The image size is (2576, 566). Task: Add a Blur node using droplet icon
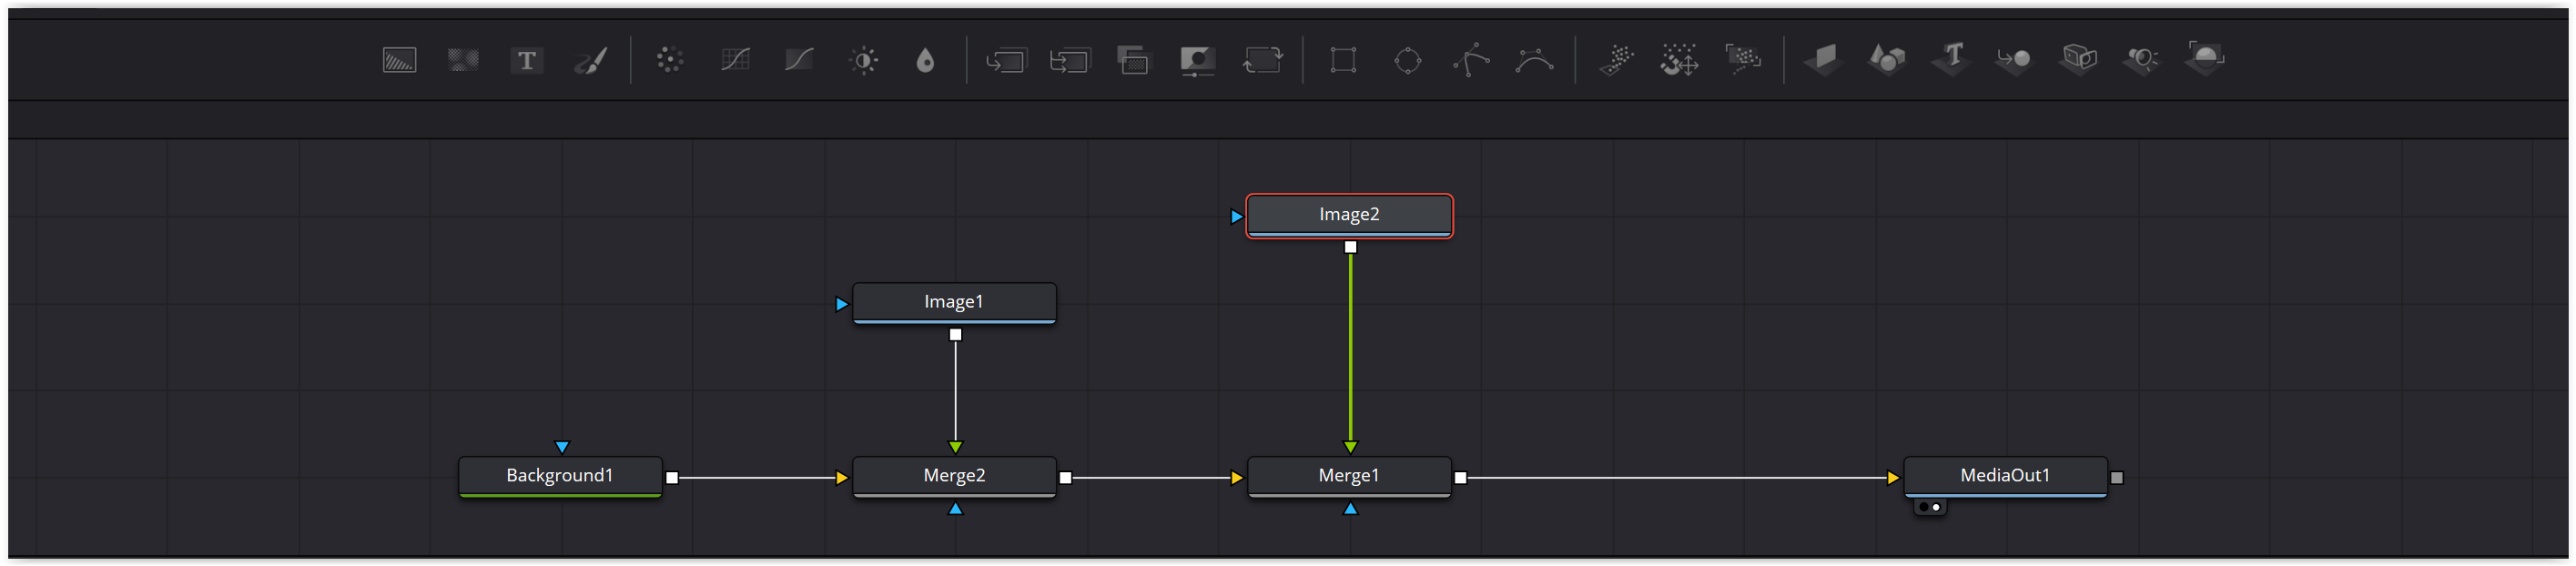(x=925, y=60)
